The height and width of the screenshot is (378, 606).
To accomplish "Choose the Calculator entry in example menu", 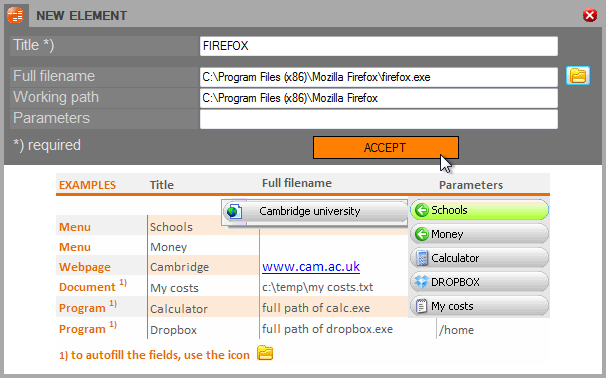I will point(479,258).
